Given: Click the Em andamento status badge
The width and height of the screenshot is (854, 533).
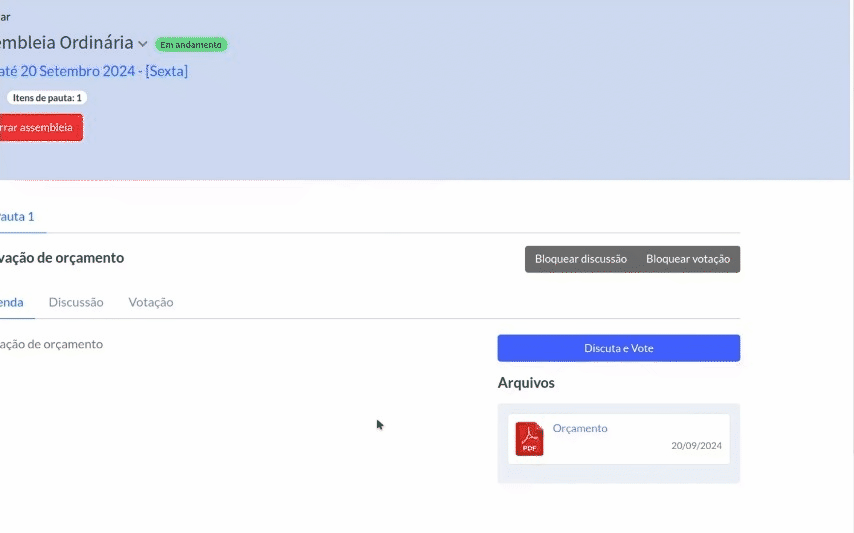Looking at the screenshot, I should pyautogui.click(x=191, y=45).
